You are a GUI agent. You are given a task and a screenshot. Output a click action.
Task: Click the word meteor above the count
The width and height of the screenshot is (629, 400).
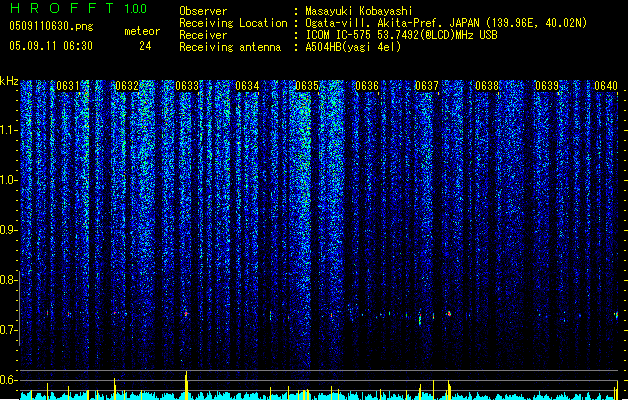(x=142, y=31)
